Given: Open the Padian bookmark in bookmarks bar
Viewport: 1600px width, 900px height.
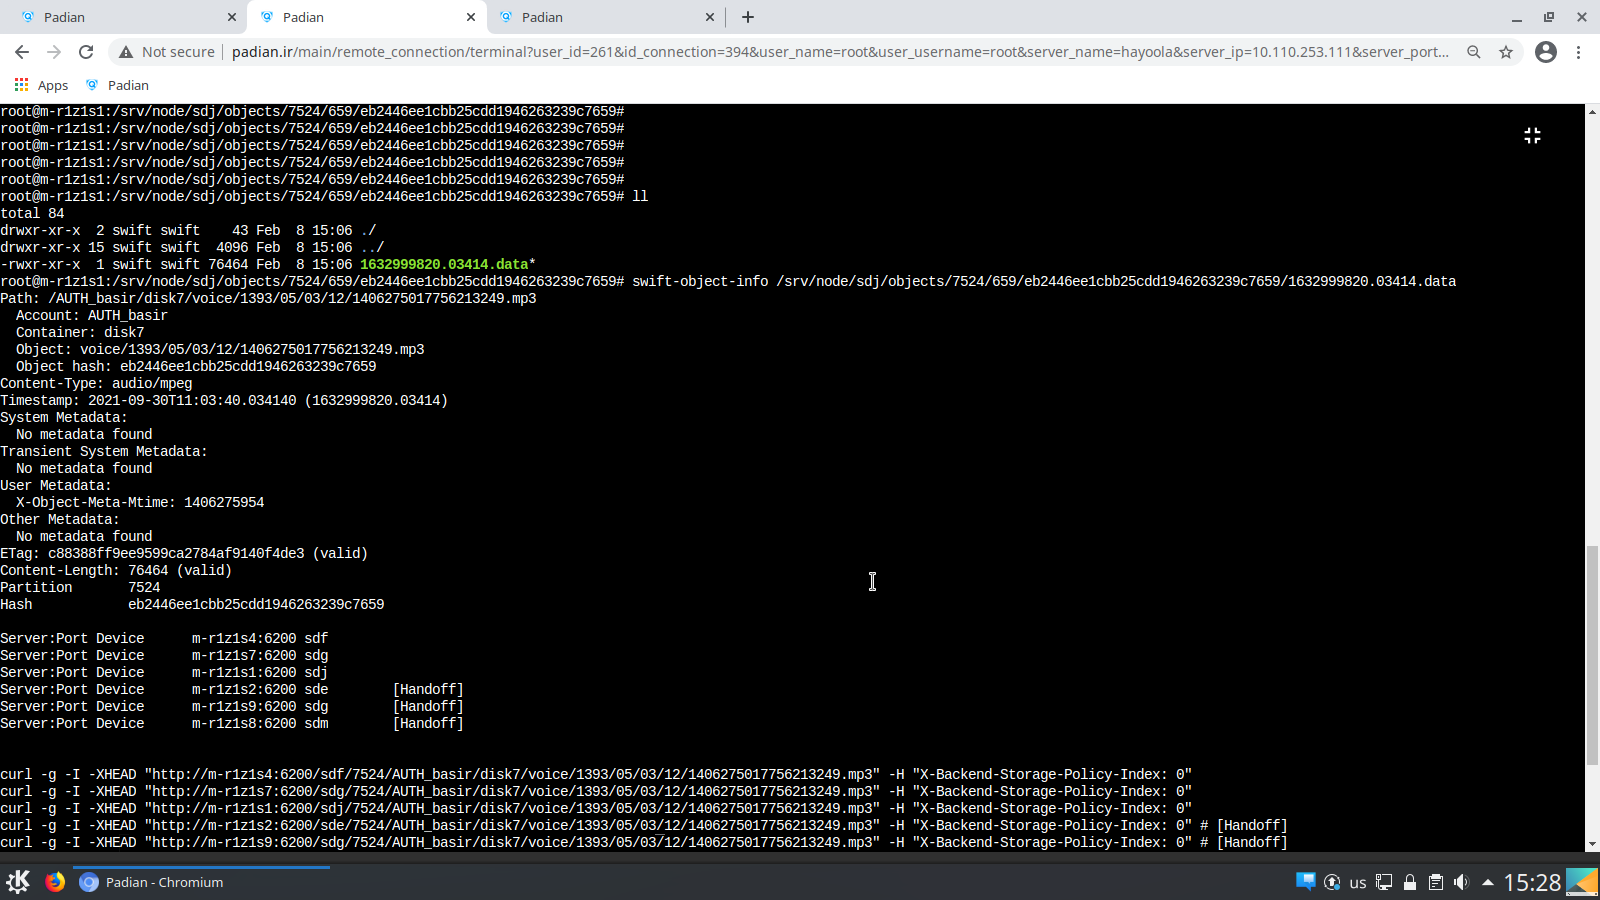Looking at the screenshot, I should pos(117,86).
